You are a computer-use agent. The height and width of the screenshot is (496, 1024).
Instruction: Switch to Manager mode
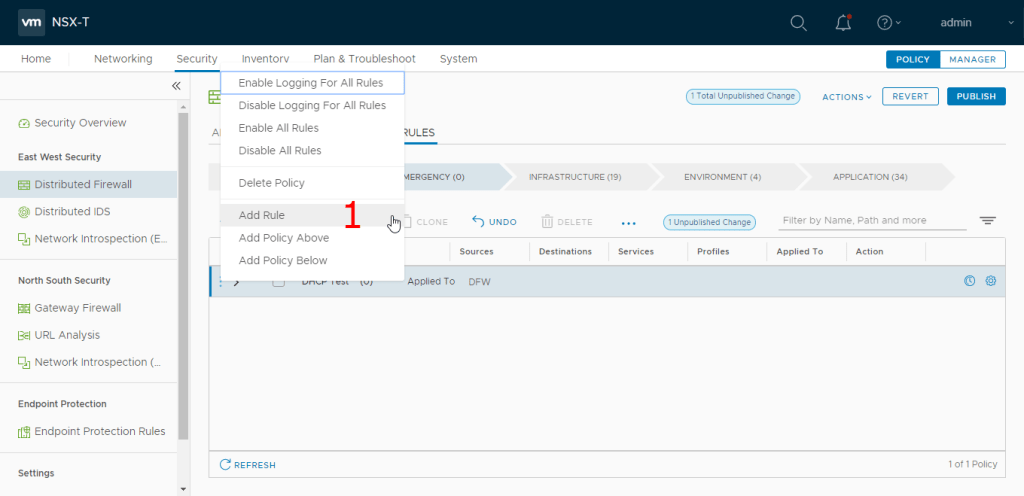[x=972, y=59]
